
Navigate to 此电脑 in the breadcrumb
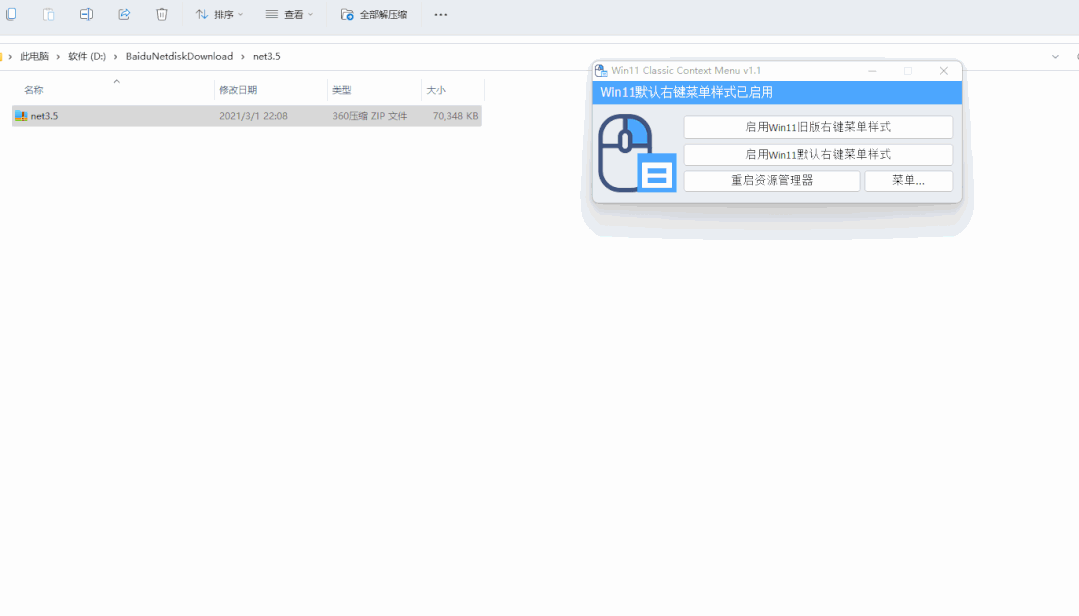[x=34, y=56]
